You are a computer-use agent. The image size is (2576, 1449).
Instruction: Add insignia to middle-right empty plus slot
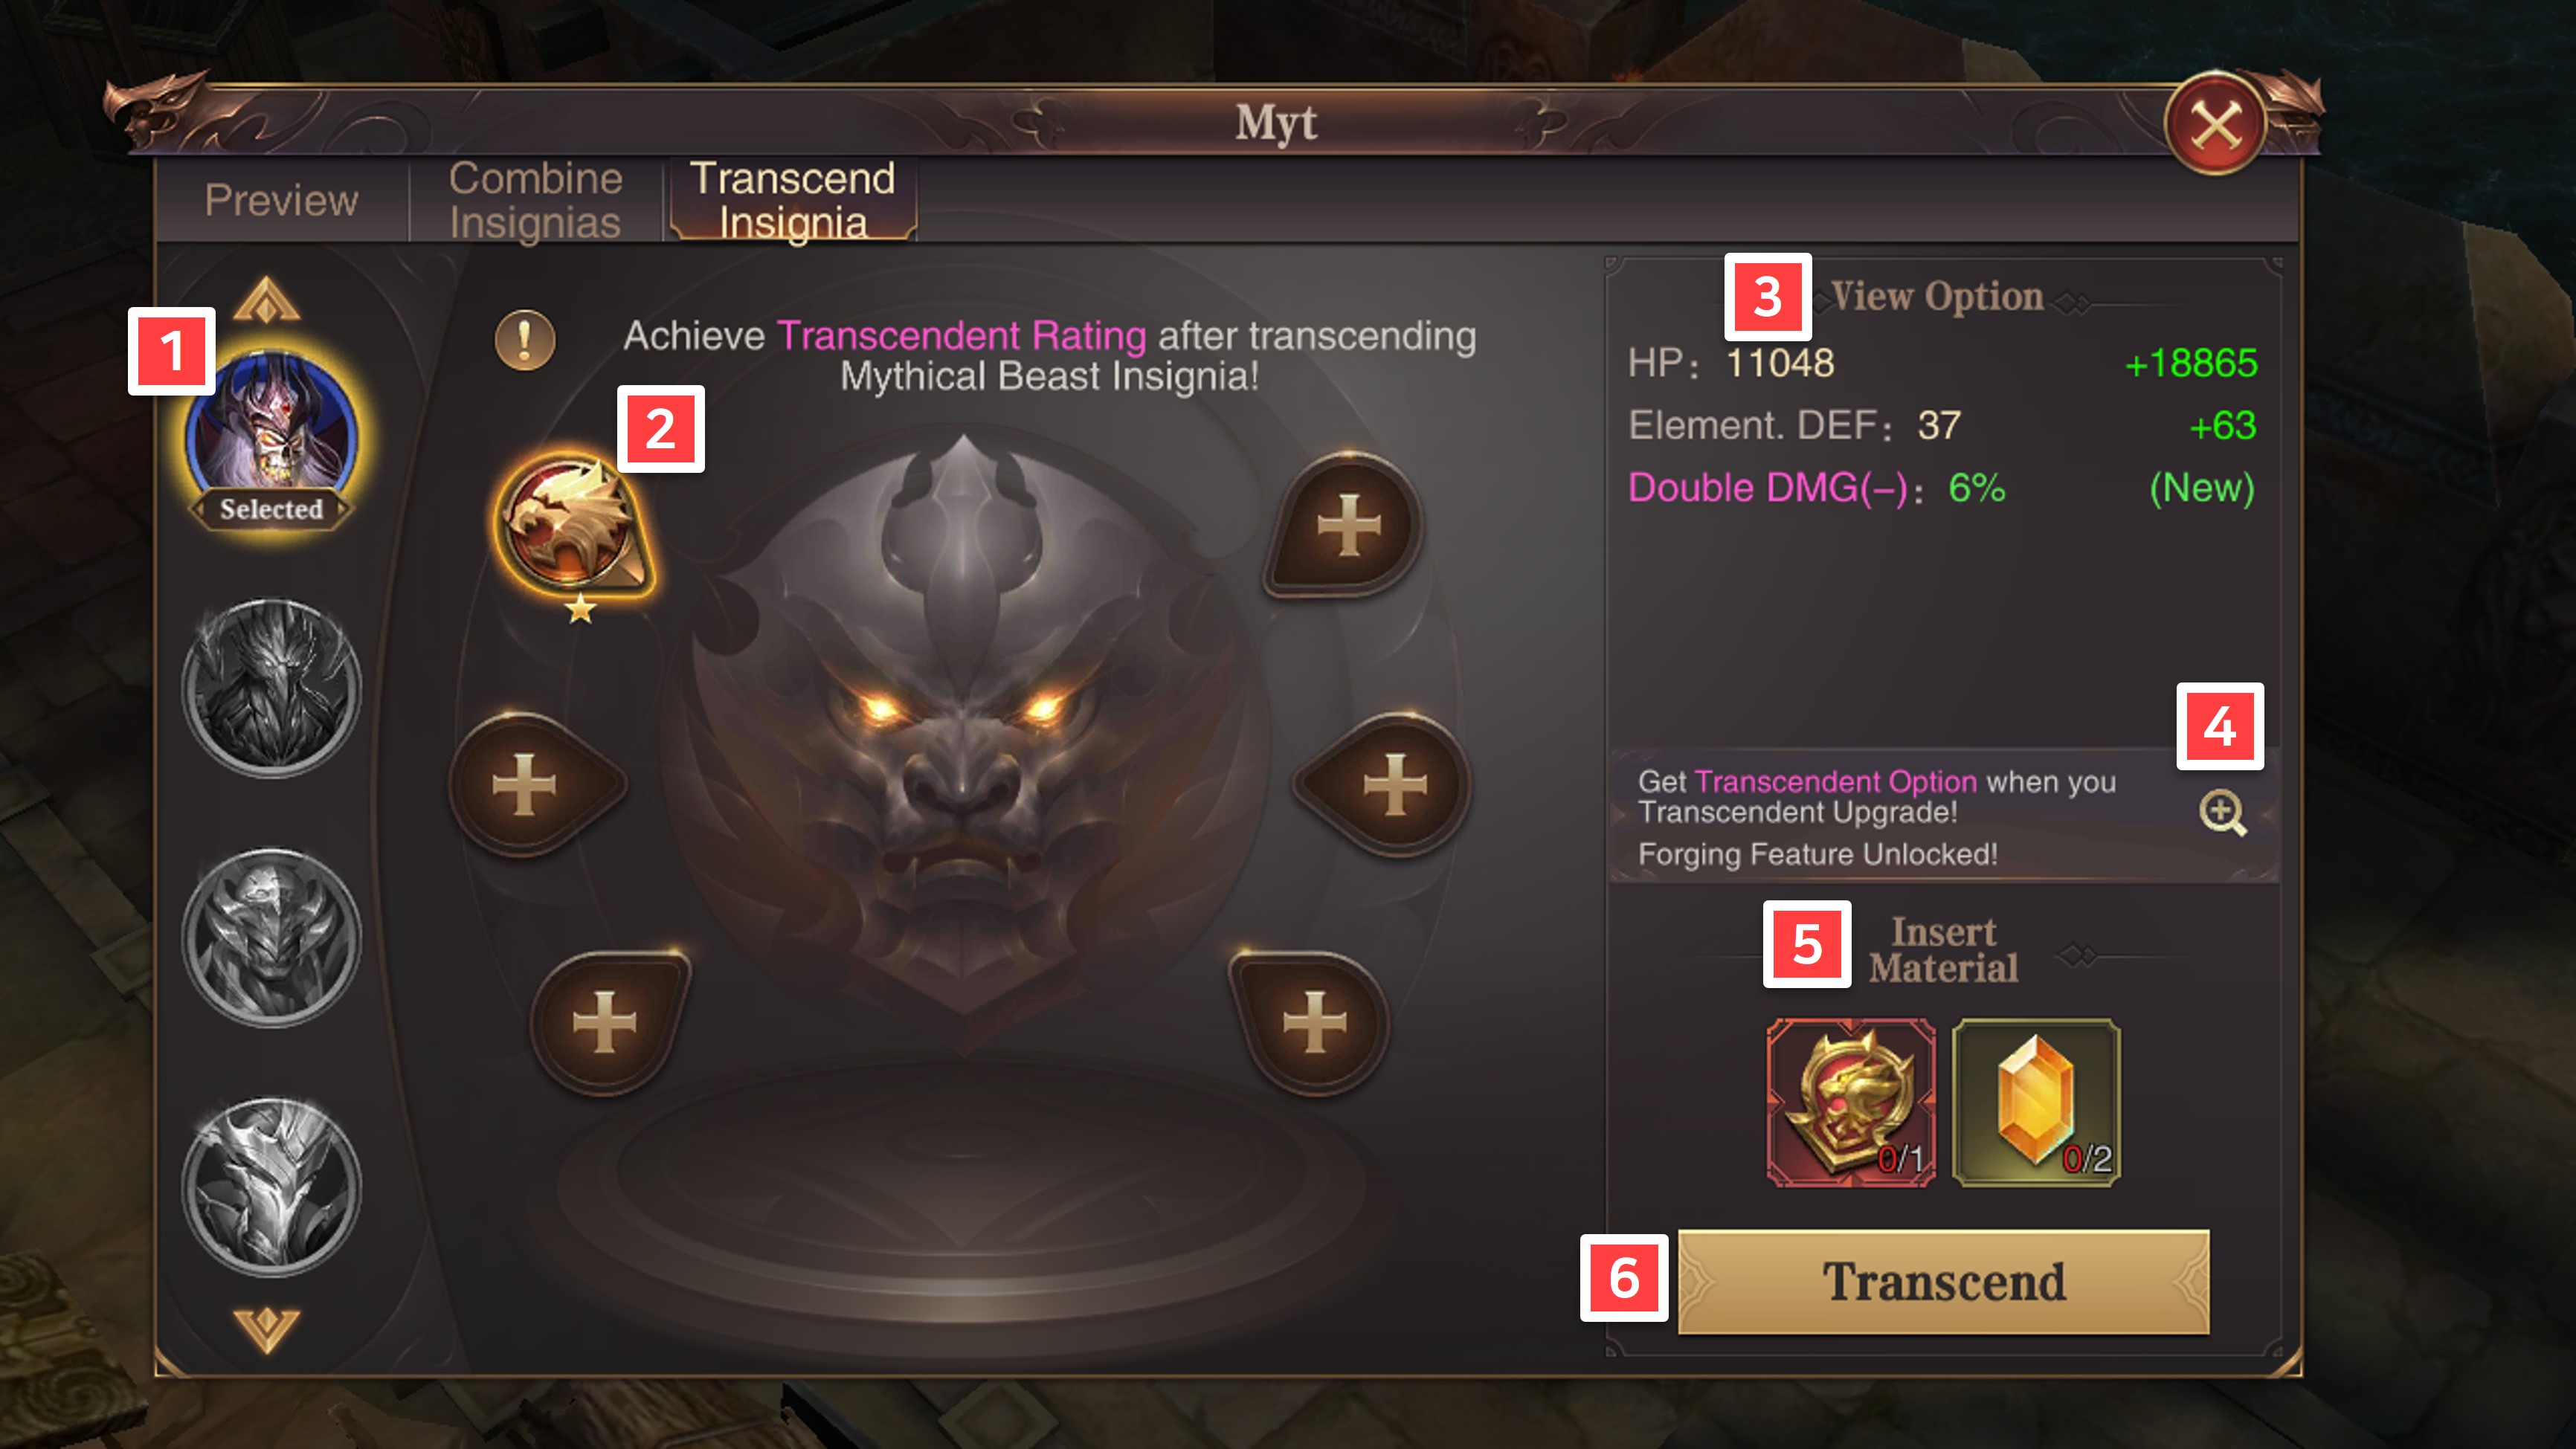click(x=1388, y=784)
